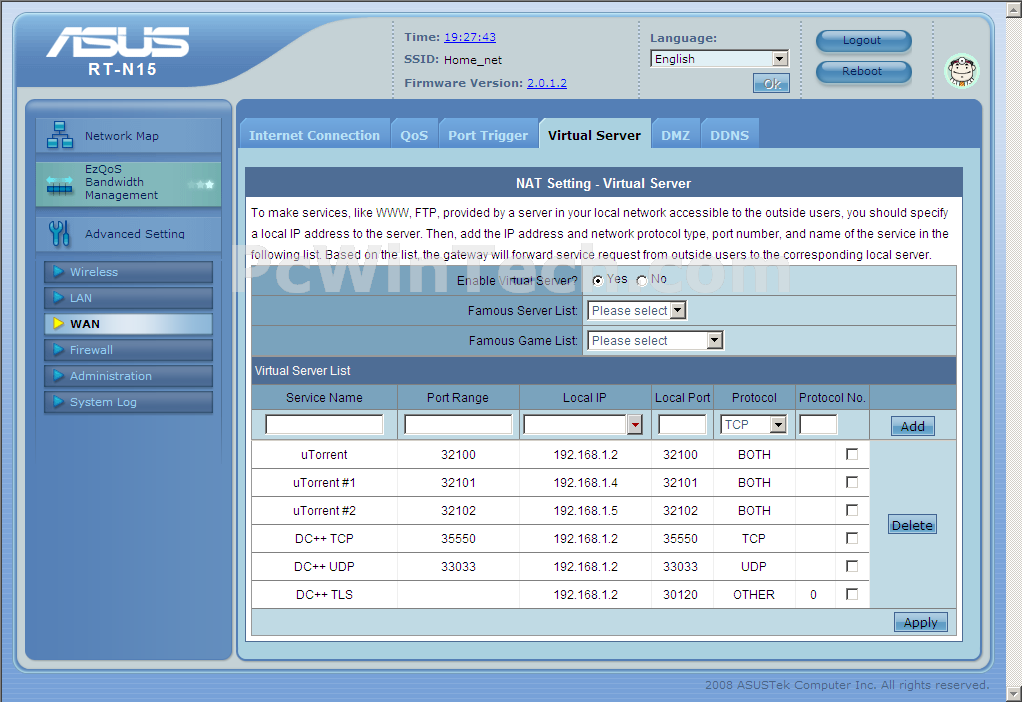Switch to the Port Trigger tab
This screenshot has height=702, width=1022.
(x=488, y=135)
